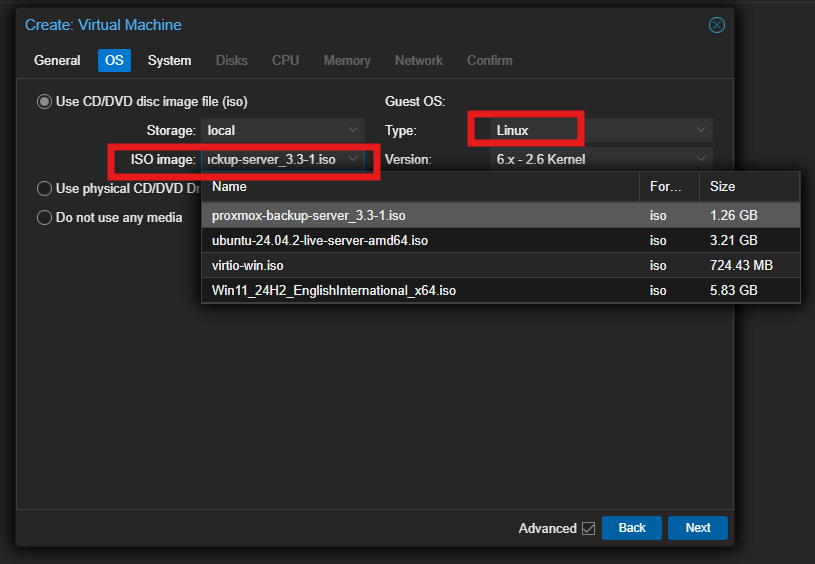
Task: Choose virtio-win.iso from the list
Action: coord(501,265)
